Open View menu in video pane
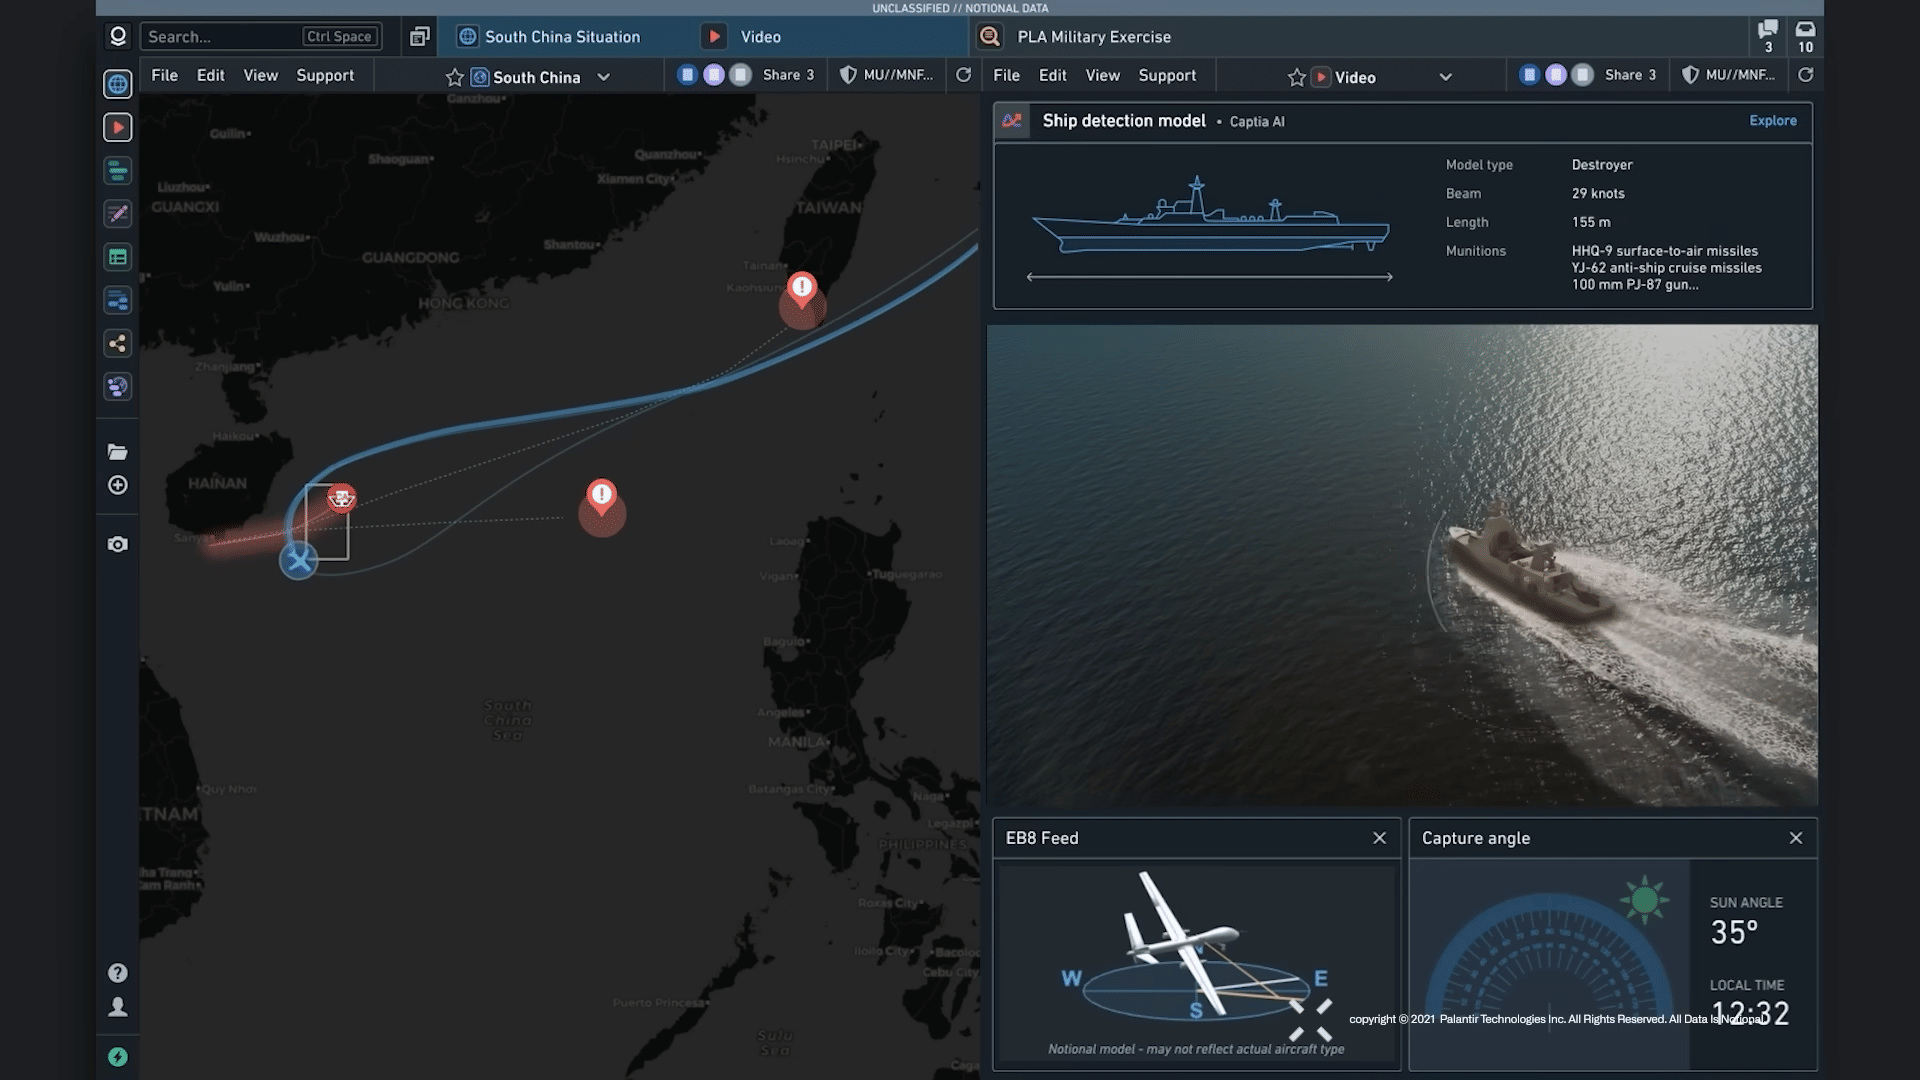 1102,75
